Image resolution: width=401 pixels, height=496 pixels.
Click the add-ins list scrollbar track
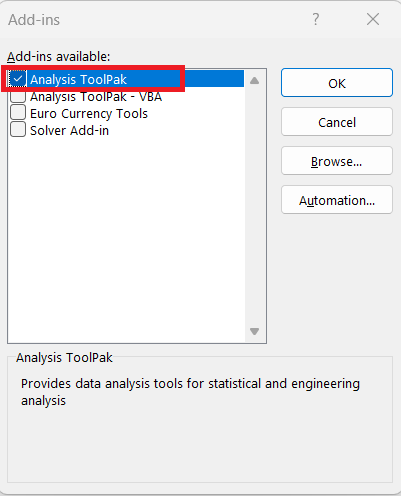pyautogui.click(x=254, y=206)
